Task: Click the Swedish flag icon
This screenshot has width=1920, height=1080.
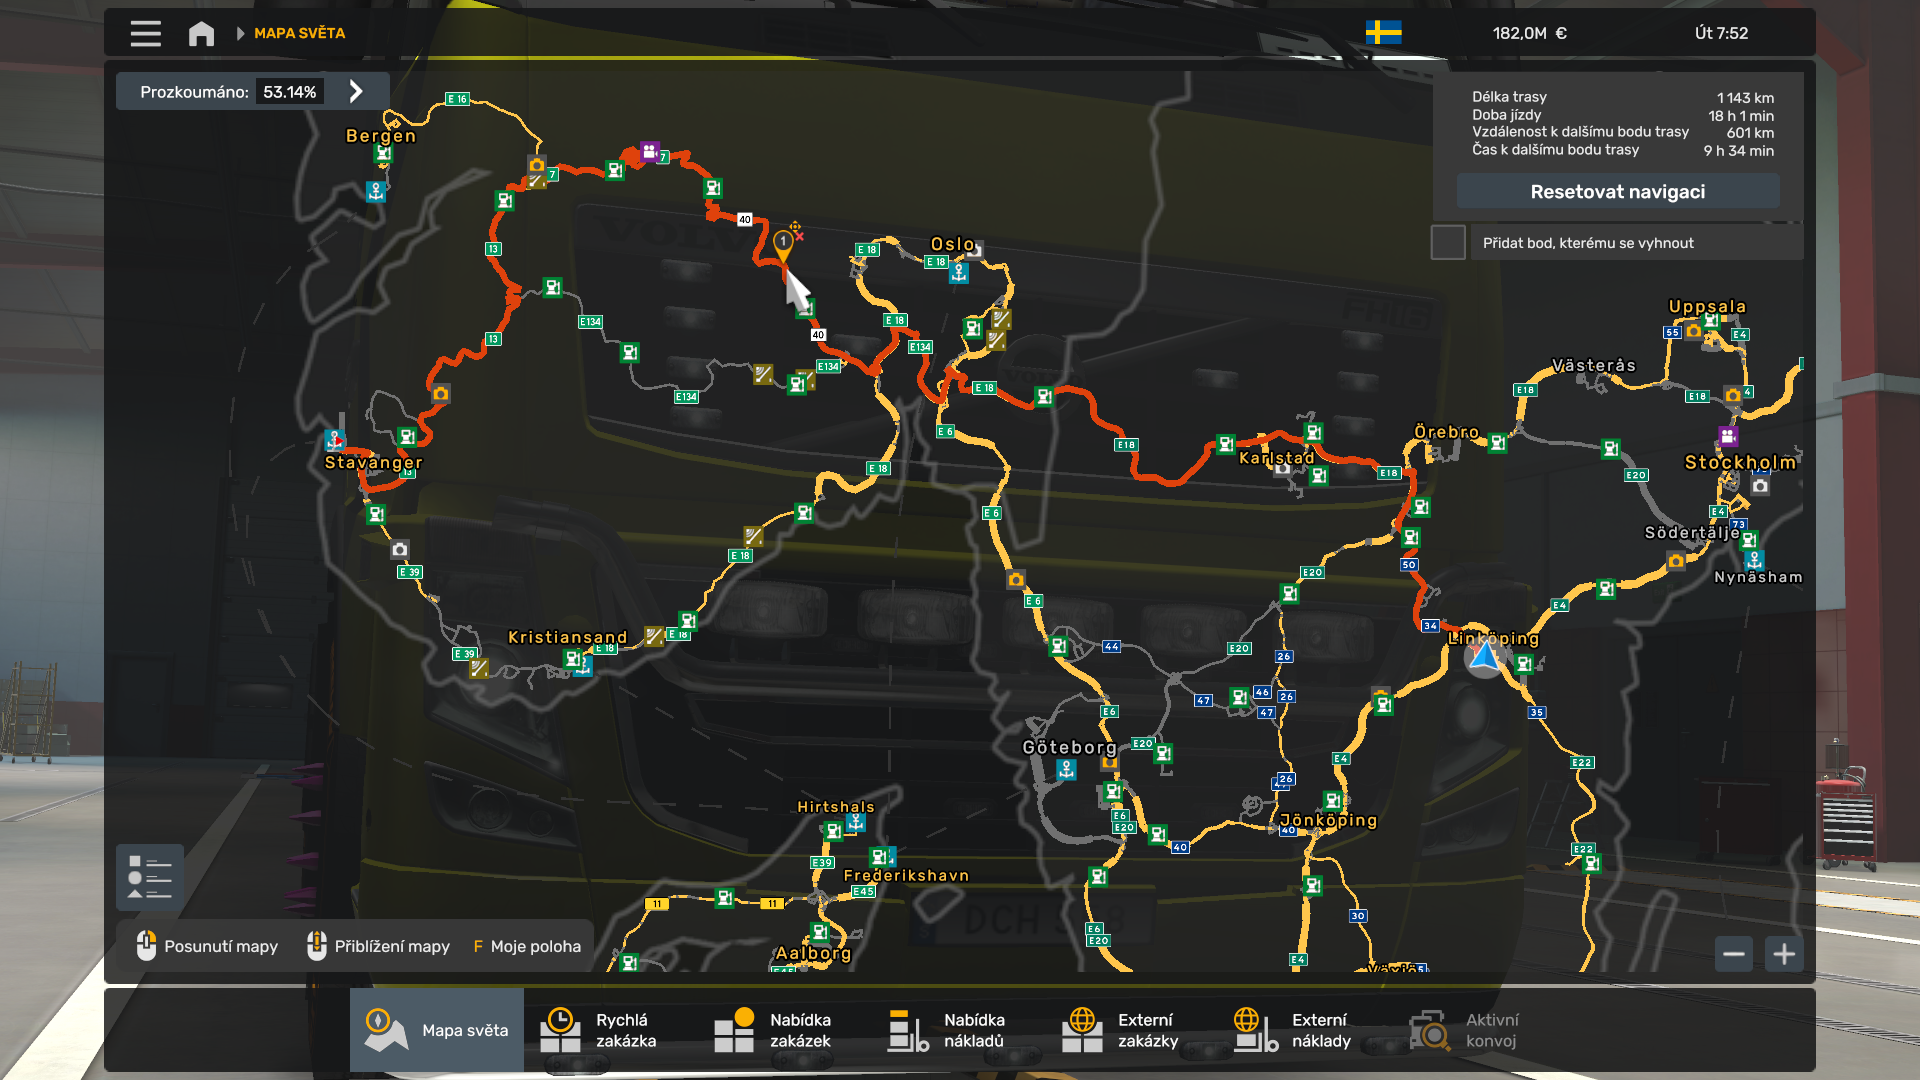Action: pyautogui.click(x=1383, y=33)
